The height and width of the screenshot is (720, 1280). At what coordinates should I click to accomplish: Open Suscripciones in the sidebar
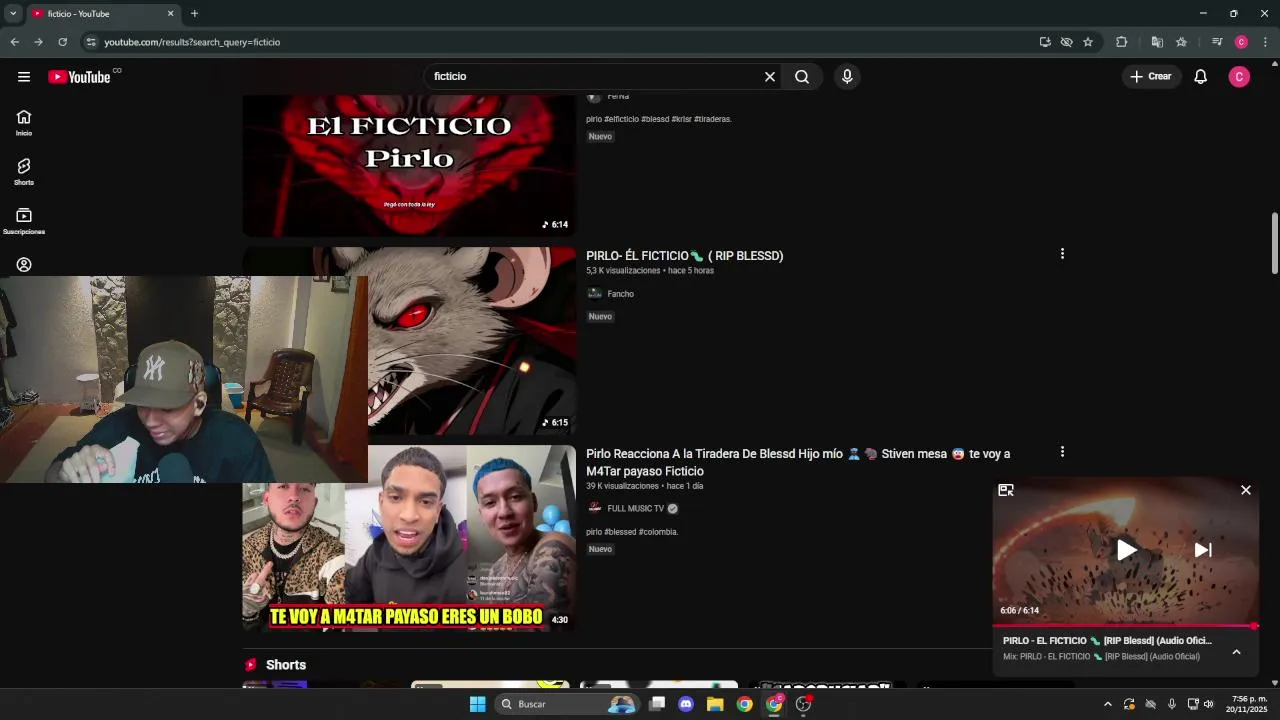[x=24, y=221]
